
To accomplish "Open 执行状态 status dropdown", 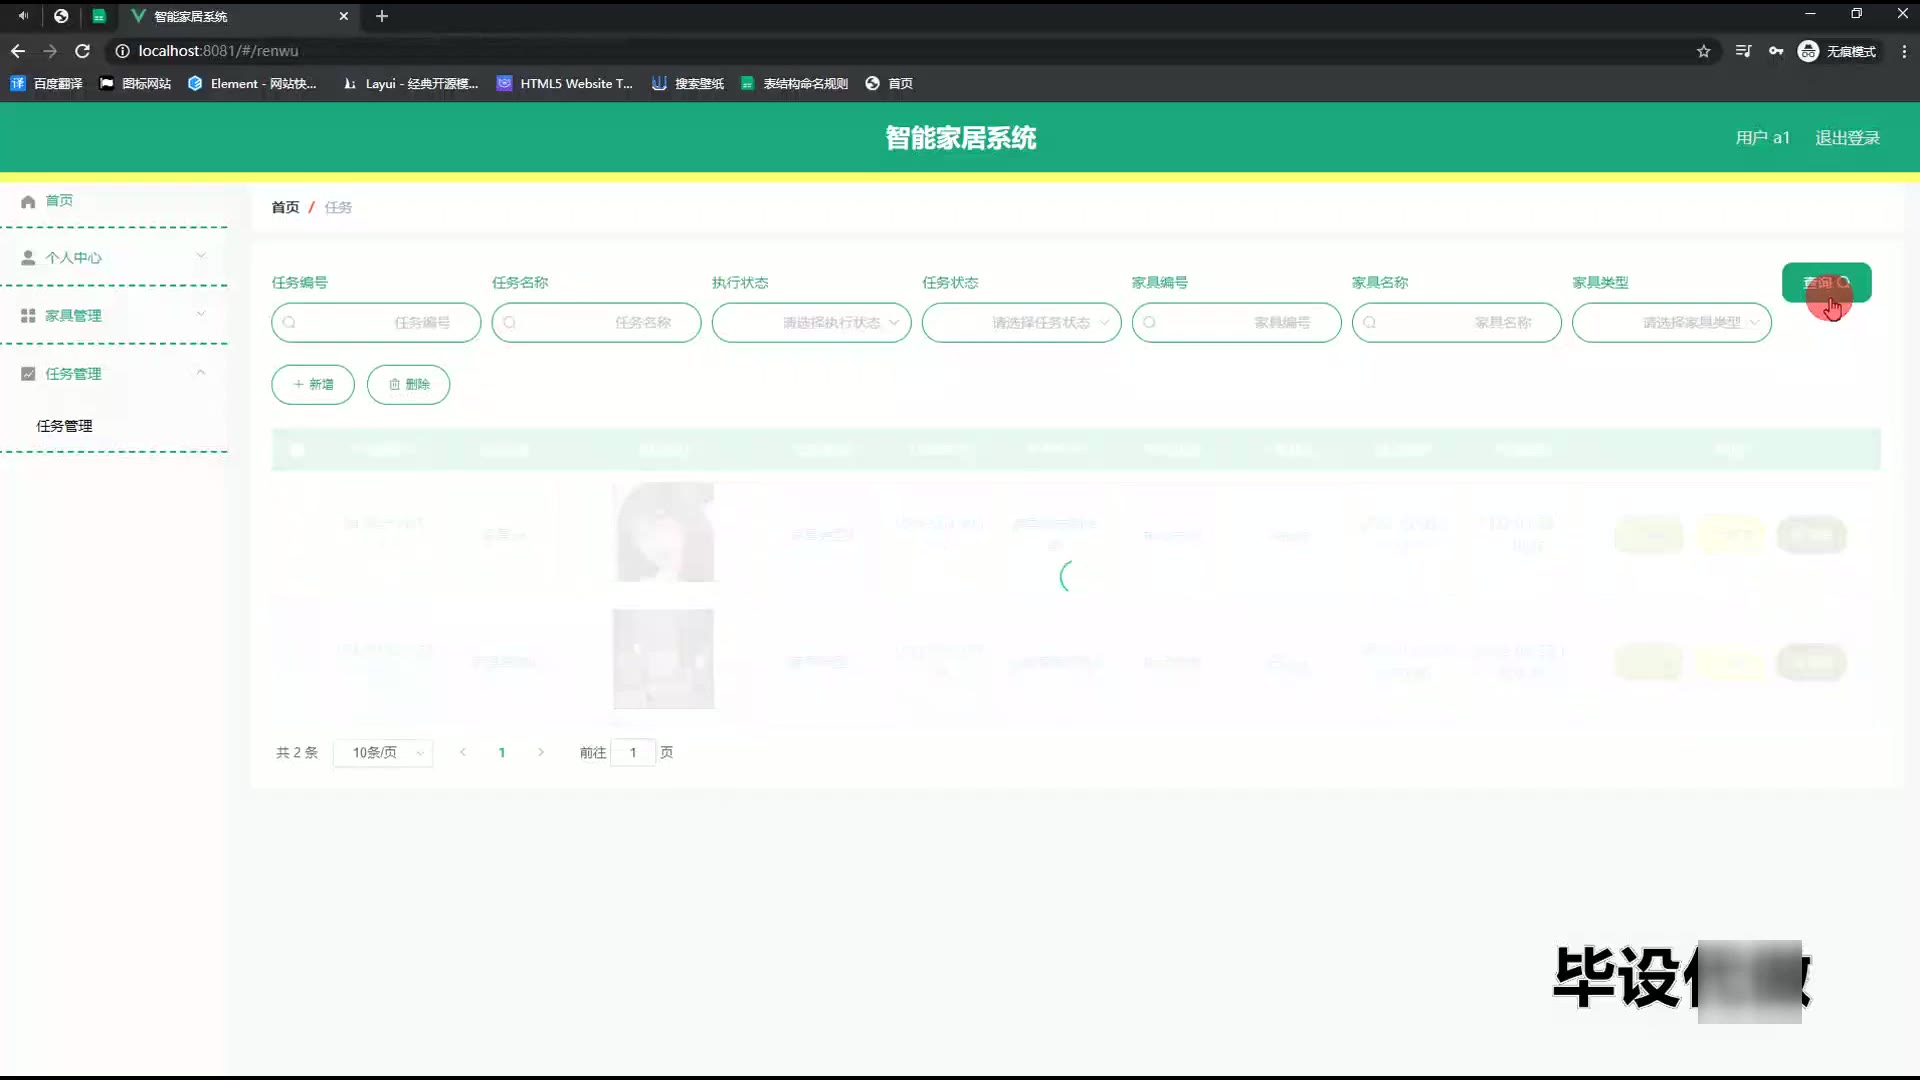I will click(811, 323).
